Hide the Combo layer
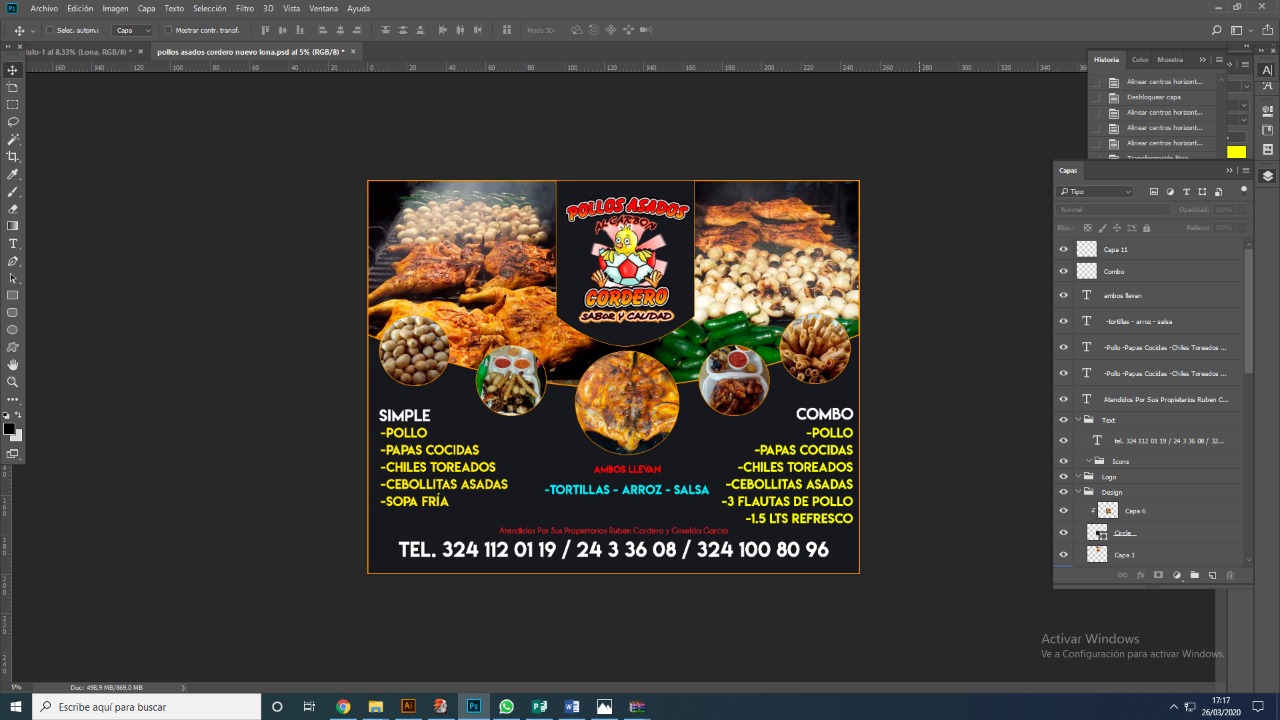Image resolution: width=1280 pixels, height=720 pixels. [1063, 271]
